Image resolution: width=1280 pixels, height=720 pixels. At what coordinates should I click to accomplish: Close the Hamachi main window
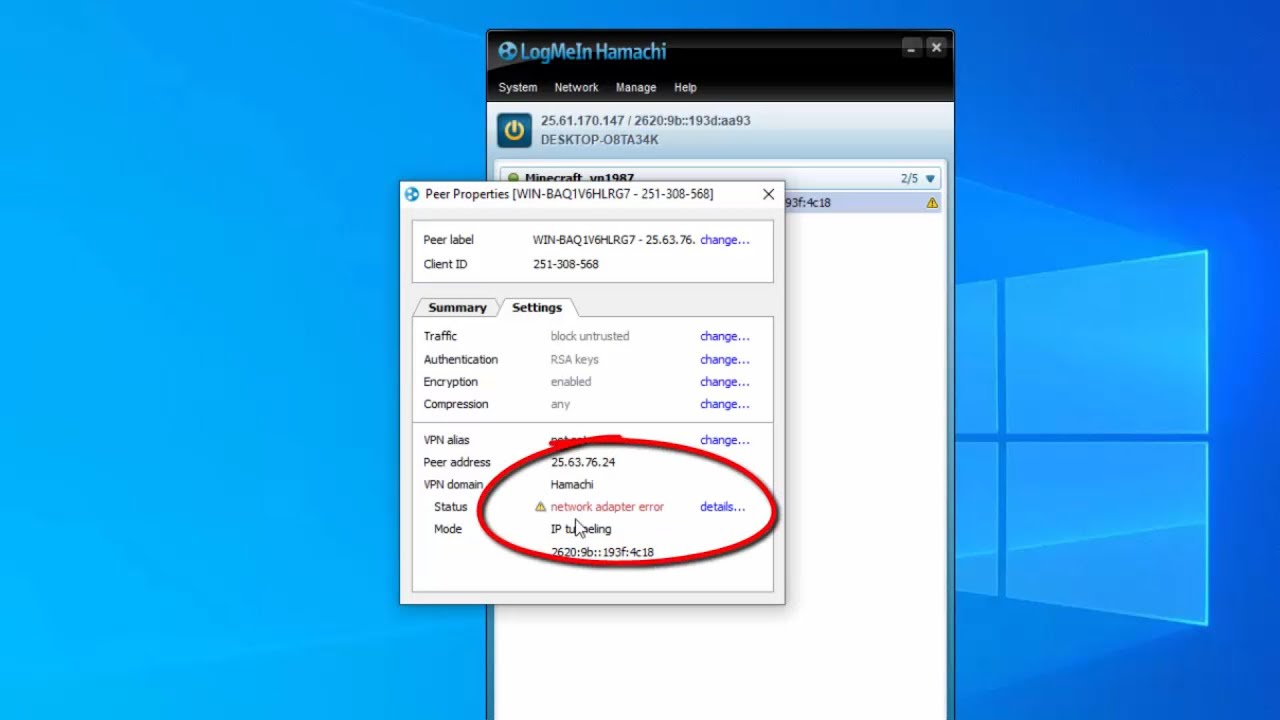[x=936, y=47]
